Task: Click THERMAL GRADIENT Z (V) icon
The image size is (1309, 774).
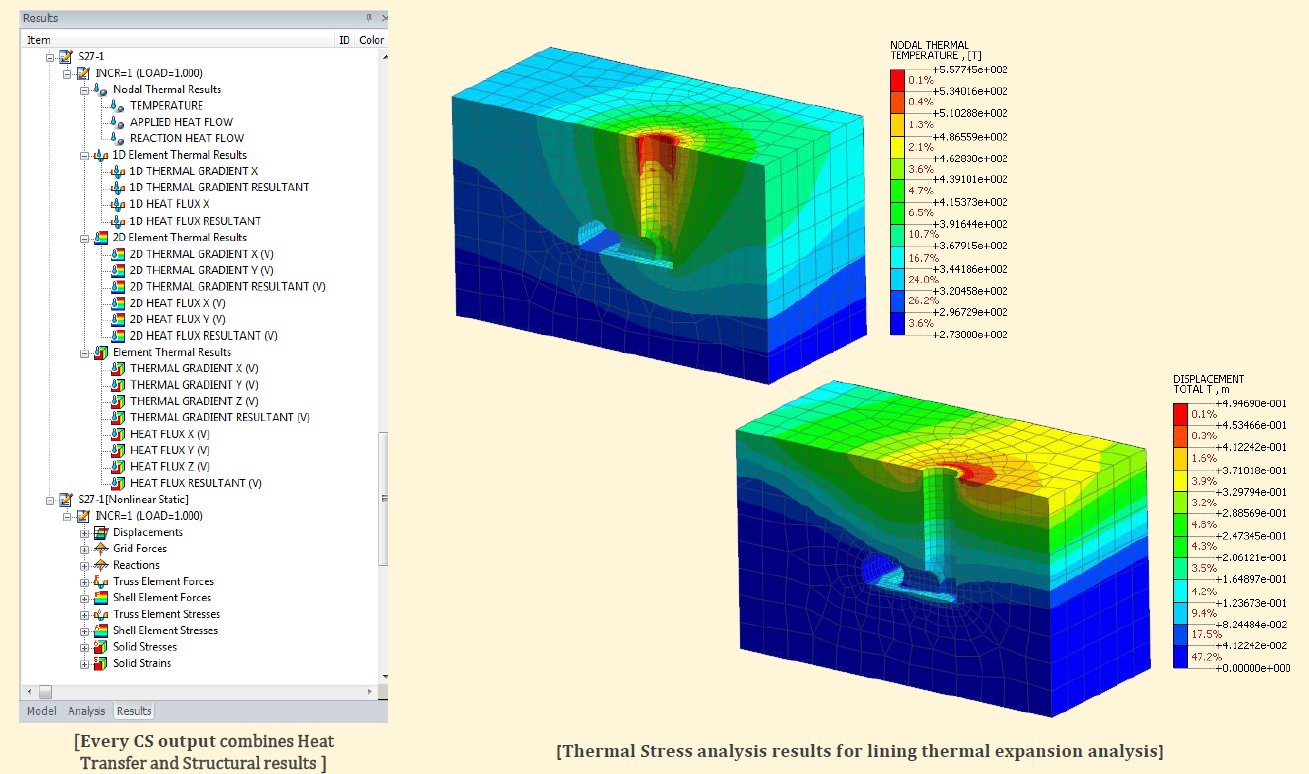Action: pyautogui.click(x=118, y=401)
